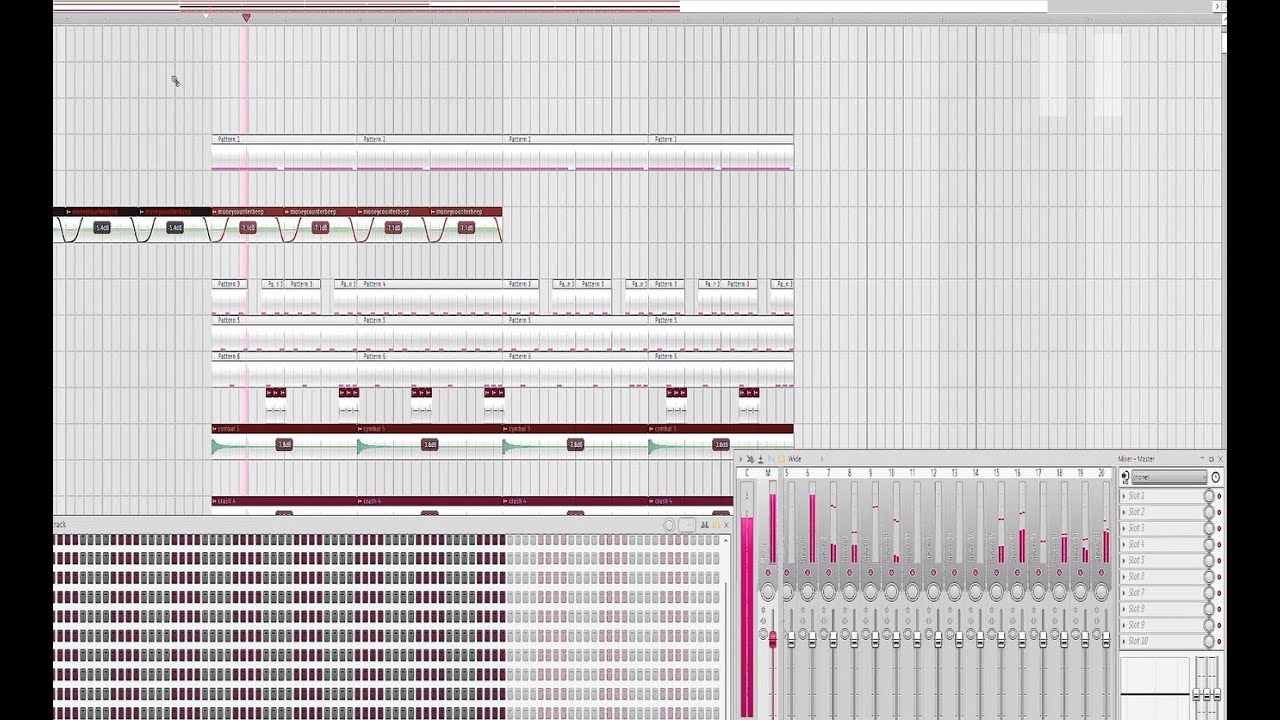Click the mix level knob for Slot 1
Screen dimensions: 1280x720
coord(1209,496)
